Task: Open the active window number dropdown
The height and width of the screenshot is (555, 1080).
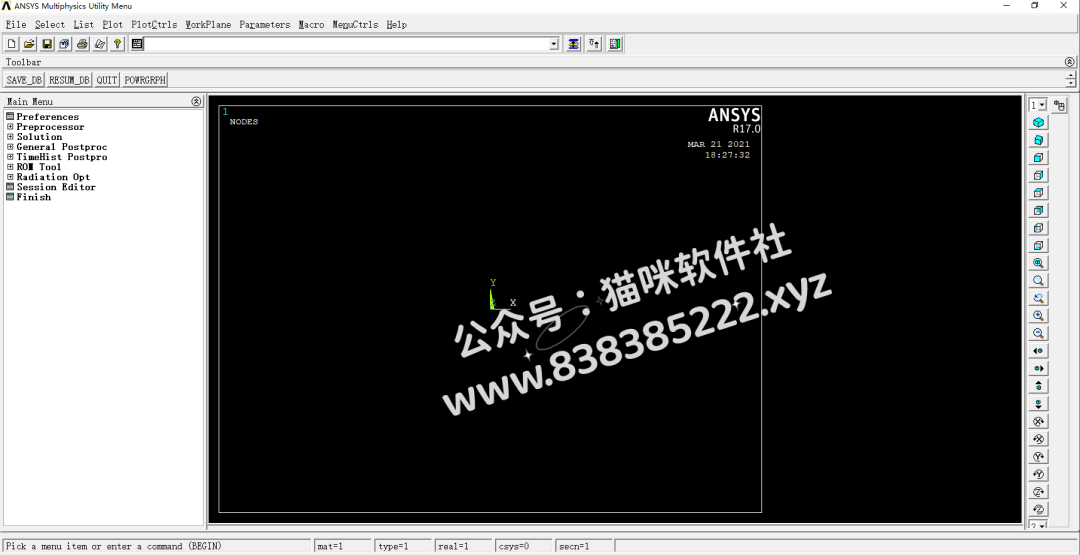Action: tap(1043, 105)
